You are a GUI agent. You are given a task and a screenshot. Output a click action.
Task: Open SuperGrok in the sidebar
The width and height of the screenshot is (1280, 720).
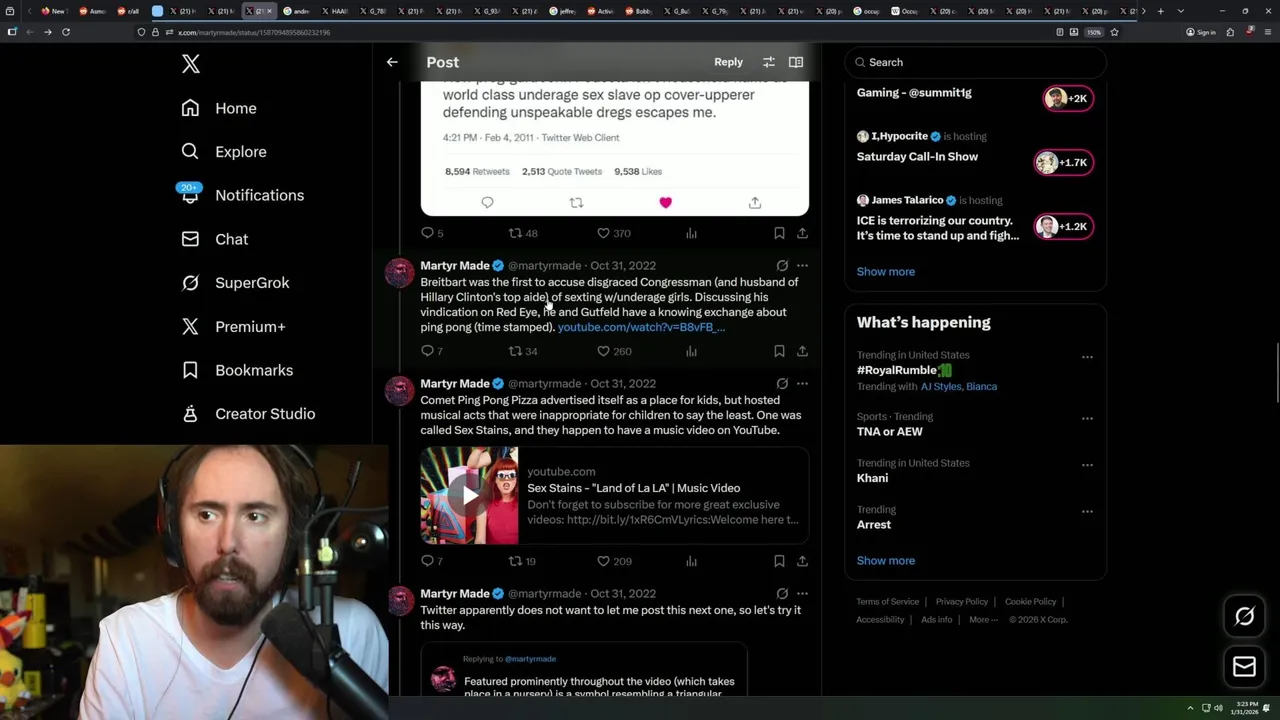pyautogui.click(x=235, y=283)
